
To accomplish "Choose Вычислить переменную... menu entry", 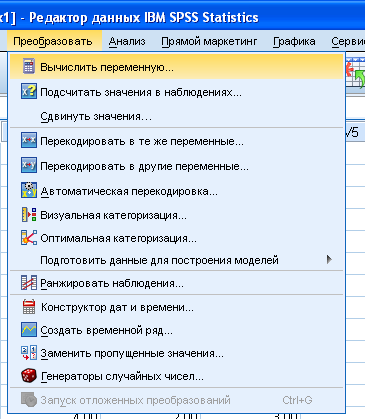I will (176, 67).
